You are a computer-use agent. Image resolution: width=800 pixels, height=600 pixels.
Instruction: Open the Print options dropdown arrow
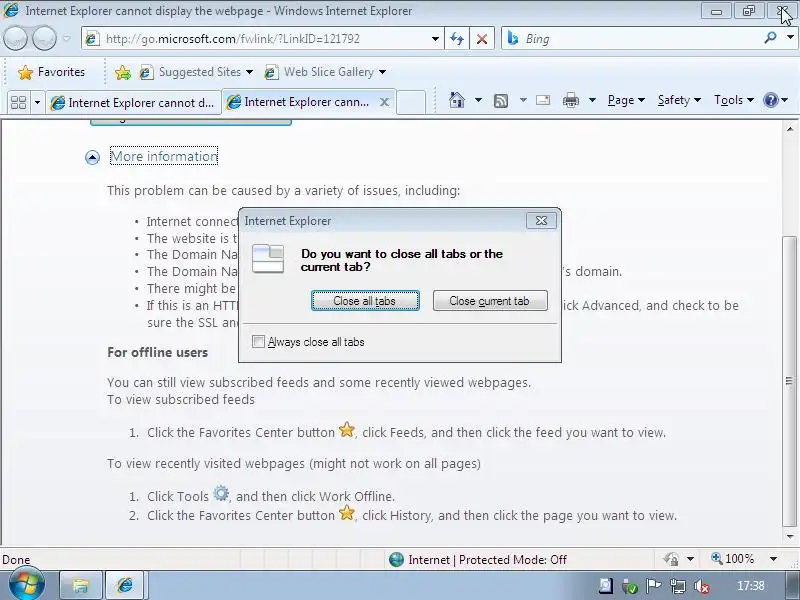pyautogui.click(x=592, y=100)
